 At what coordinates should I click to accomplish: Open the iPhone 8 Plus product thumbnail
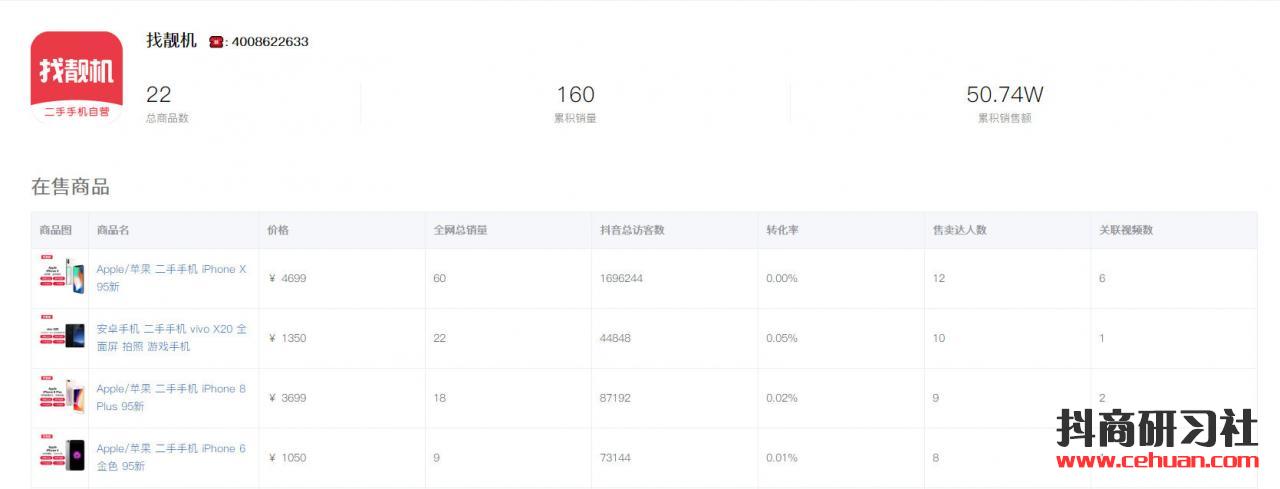(x=62, y=396)
